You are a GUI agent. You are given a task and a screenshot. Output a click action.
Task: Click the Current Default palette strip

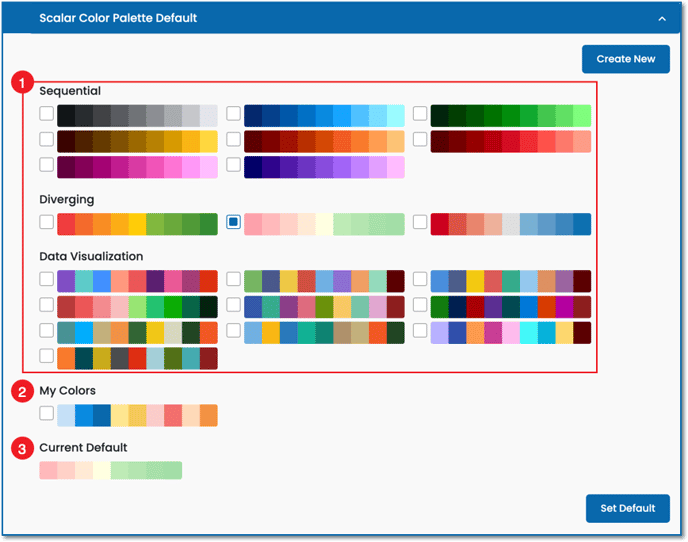(x=111, y=470)
